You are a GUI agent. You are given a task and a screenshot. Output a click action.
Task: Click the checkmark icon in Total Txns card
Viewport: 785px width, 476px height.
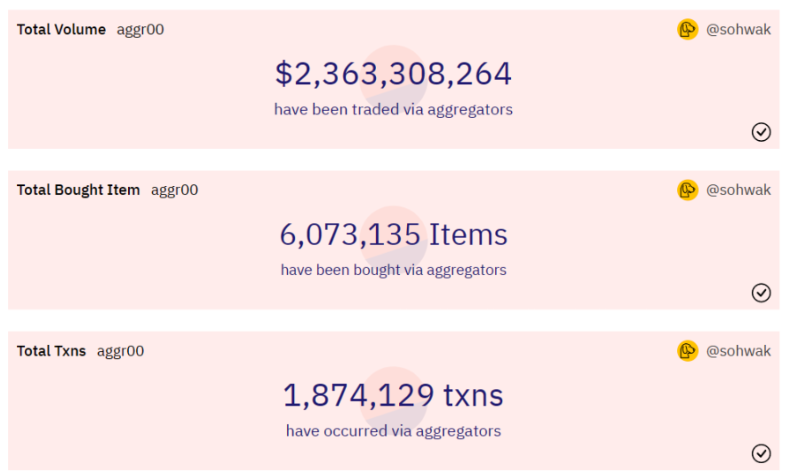(761, 453)
